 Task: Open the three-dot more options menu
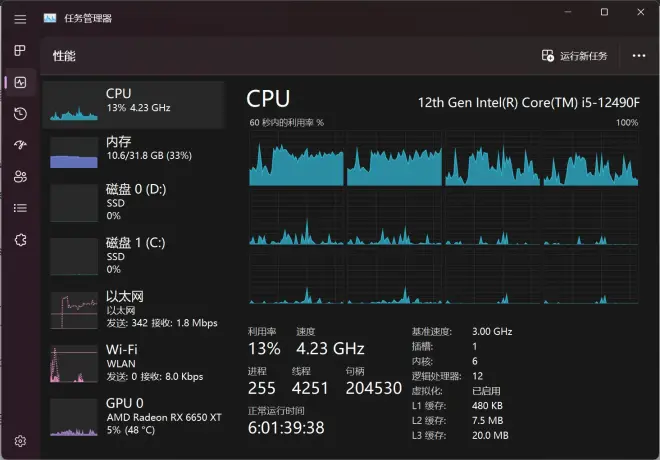coord(639,56)
